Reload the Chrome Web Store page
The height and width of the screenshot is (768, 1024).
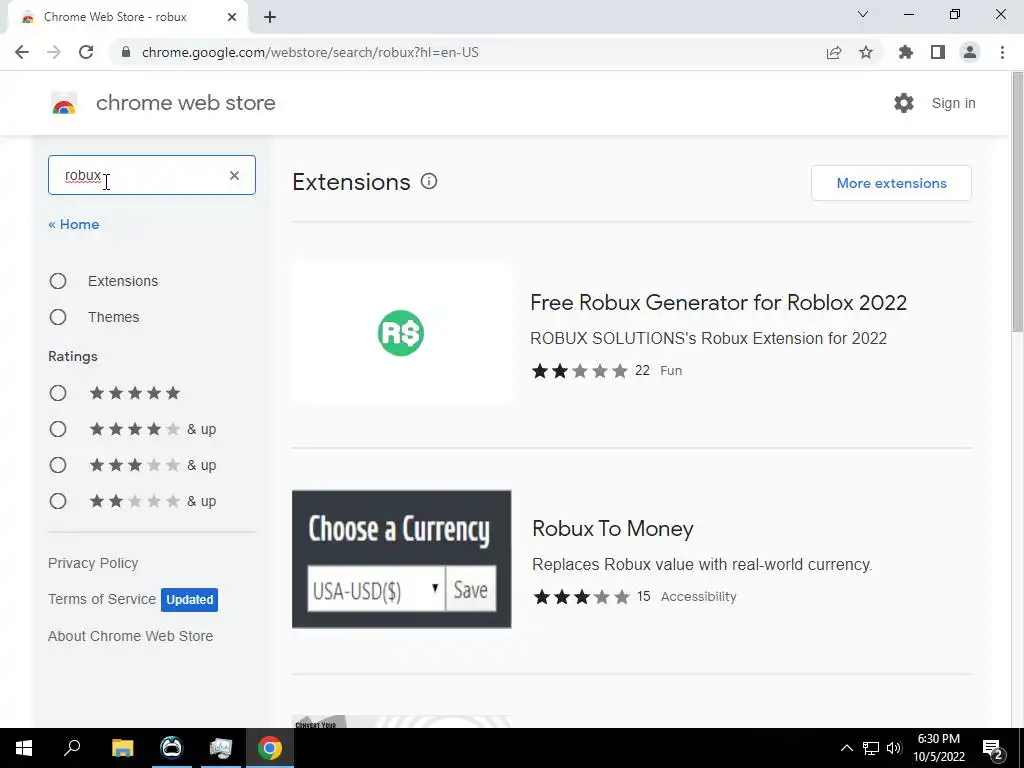86,52
